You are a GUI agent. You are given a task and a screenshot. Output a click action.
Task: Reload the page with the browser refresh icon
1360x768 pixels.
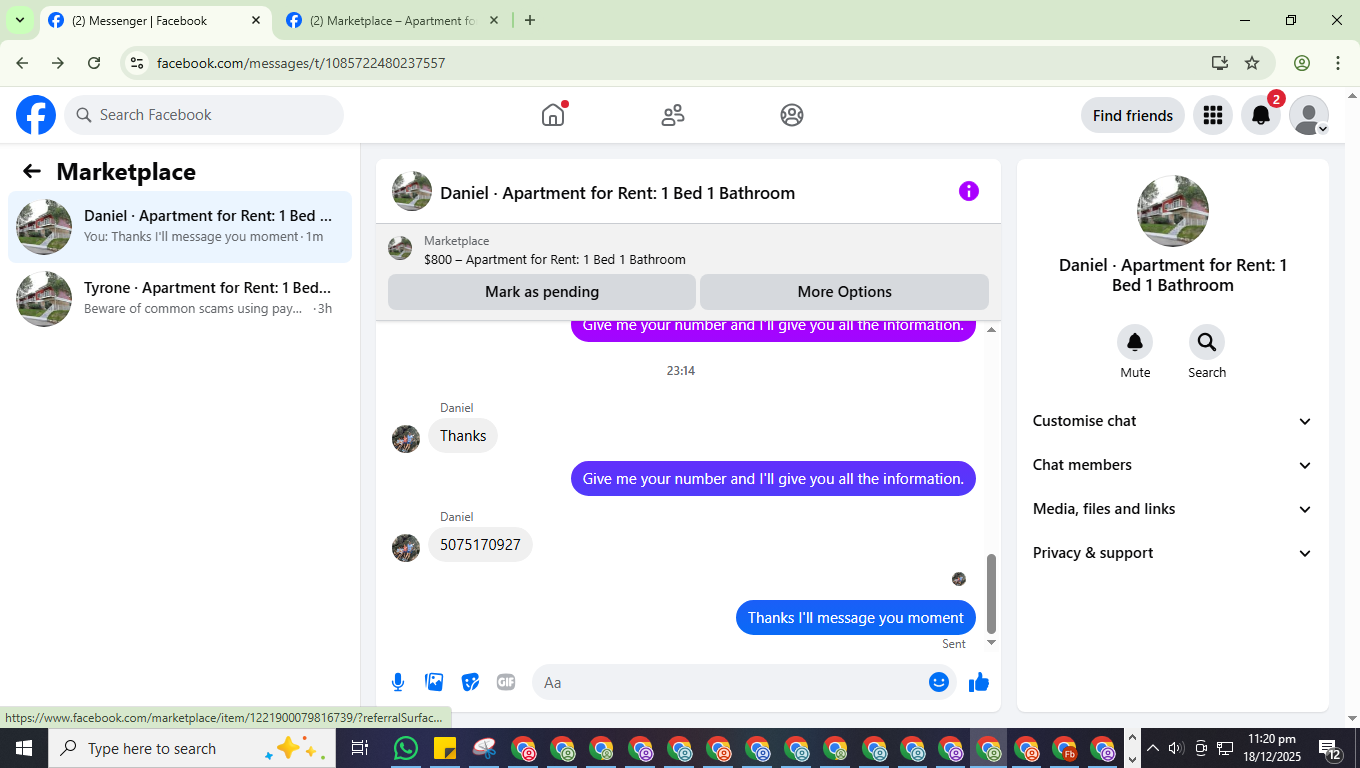tap(94, 63)
